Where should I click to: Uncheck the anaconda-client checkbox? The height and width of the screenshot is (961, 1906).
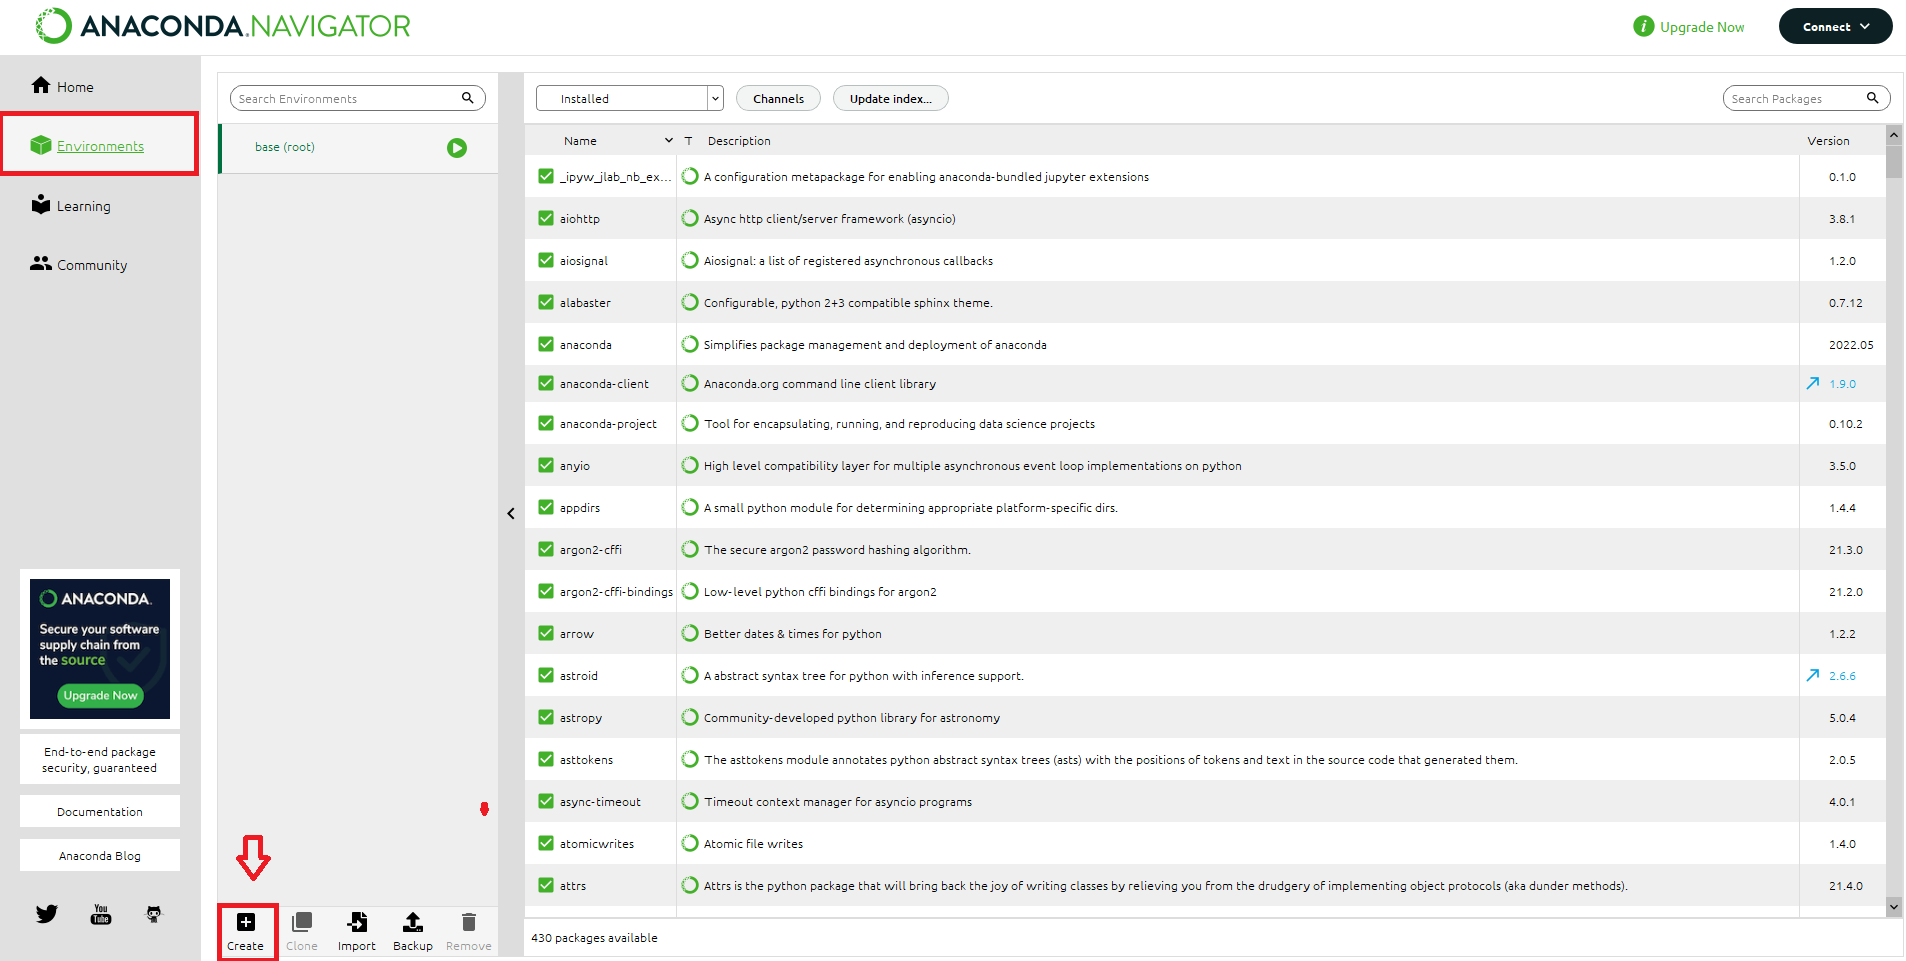(545, 383)
